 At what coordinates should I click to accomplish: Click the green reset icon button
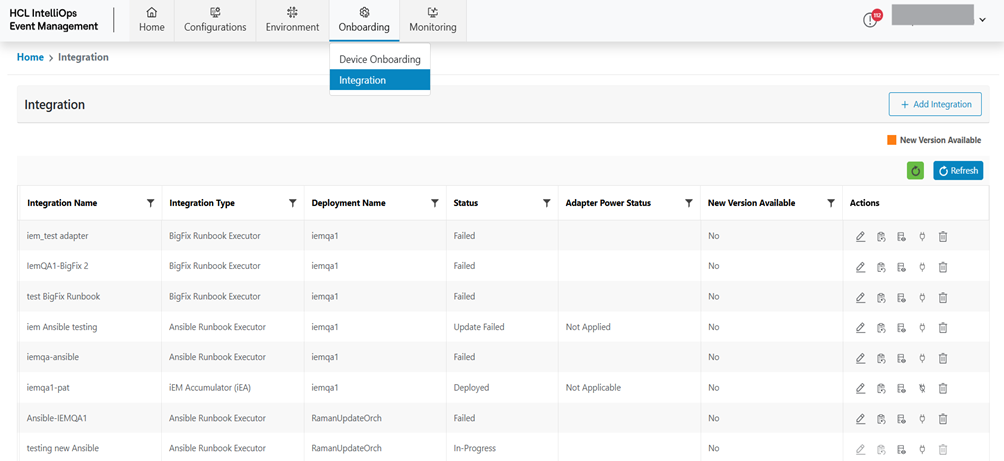point(915,171)
